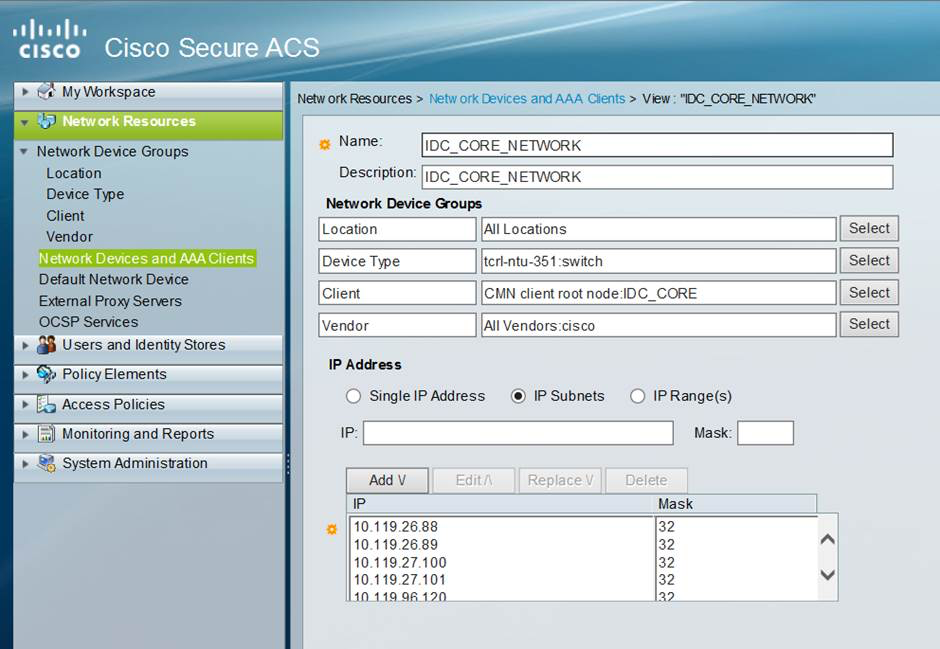Select IP entry 10.119.26.89
Viewport: 940px width, 649px height.
(x=396, y=545)
